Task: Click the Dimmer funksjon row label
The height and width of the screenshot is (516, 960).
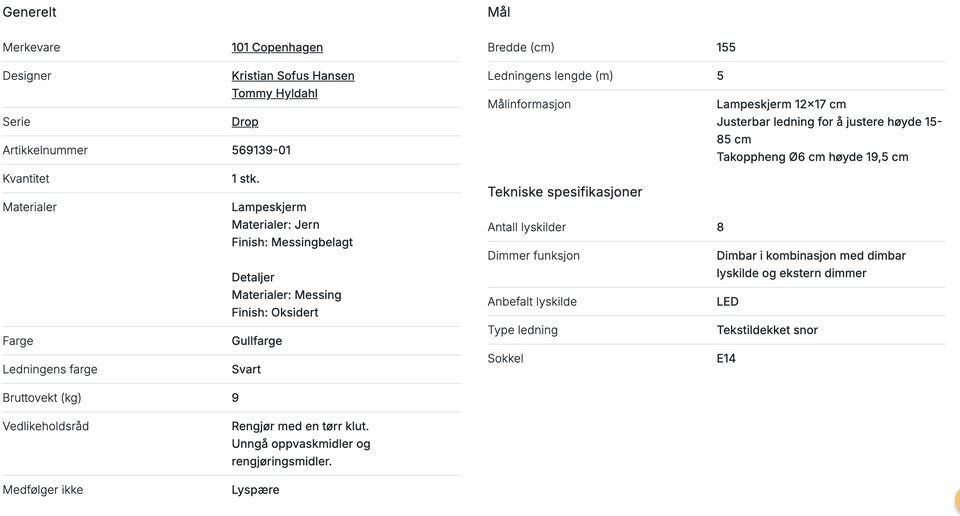Action: pyautogui.click(x=533, y=256)
